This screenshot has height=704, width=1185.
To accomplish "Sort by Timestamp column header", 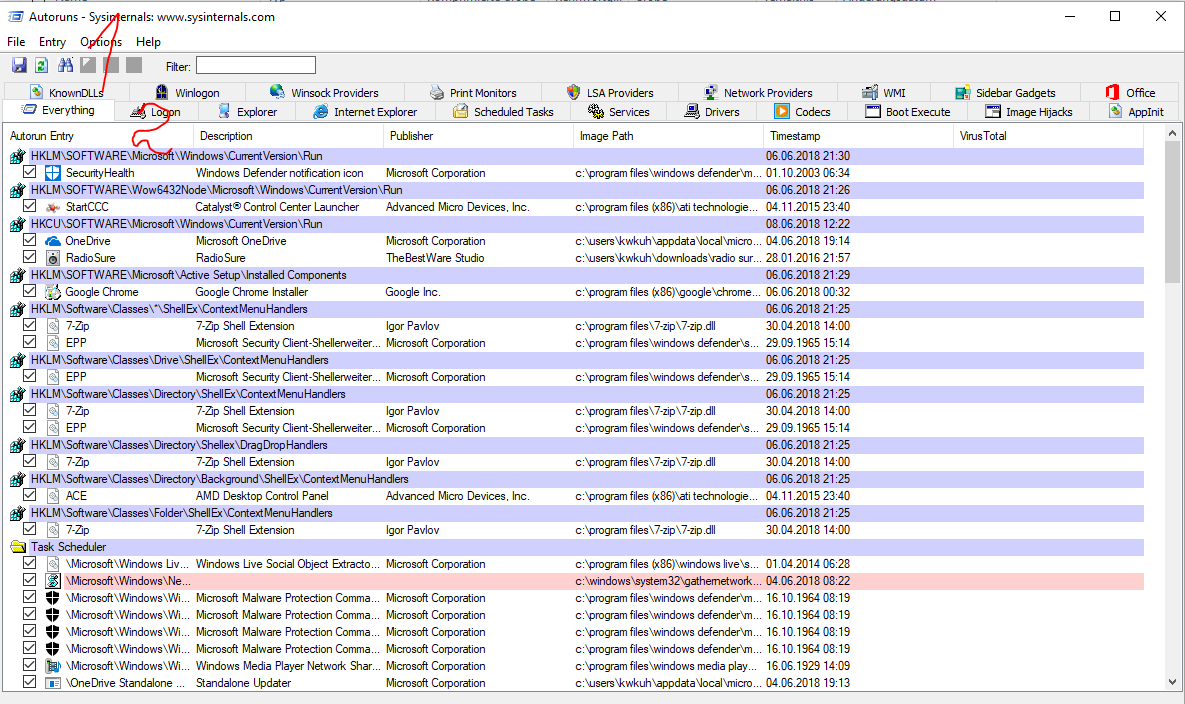I will (x=859, y=136).
